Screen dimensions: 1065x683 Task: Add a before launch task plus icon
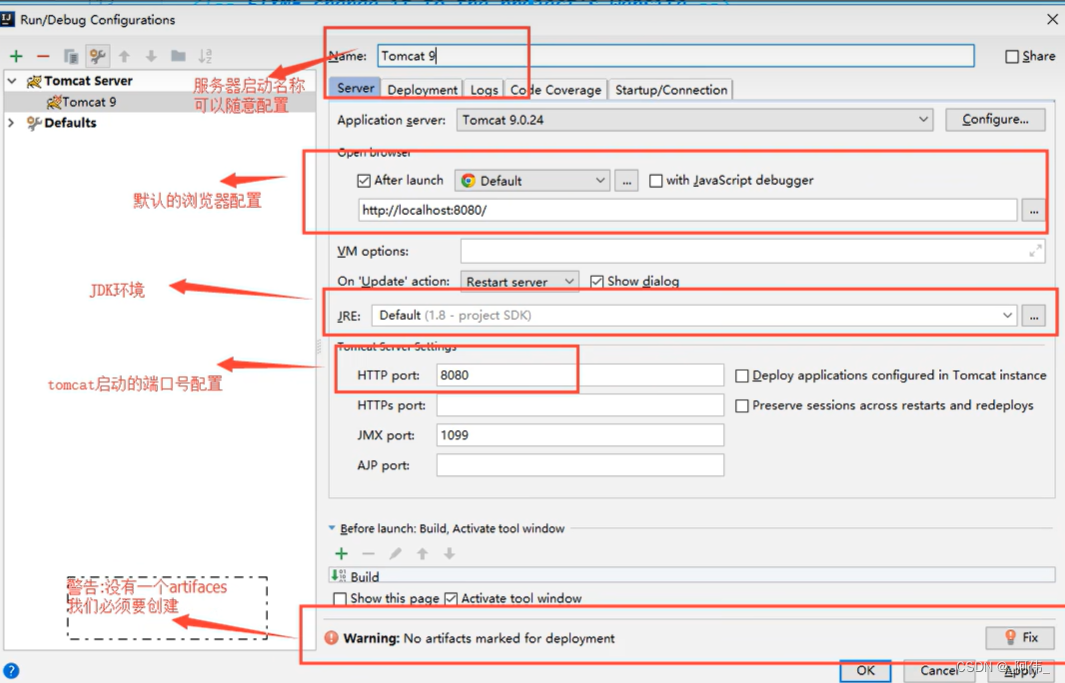pyautogui.click(x=342, y=554)
